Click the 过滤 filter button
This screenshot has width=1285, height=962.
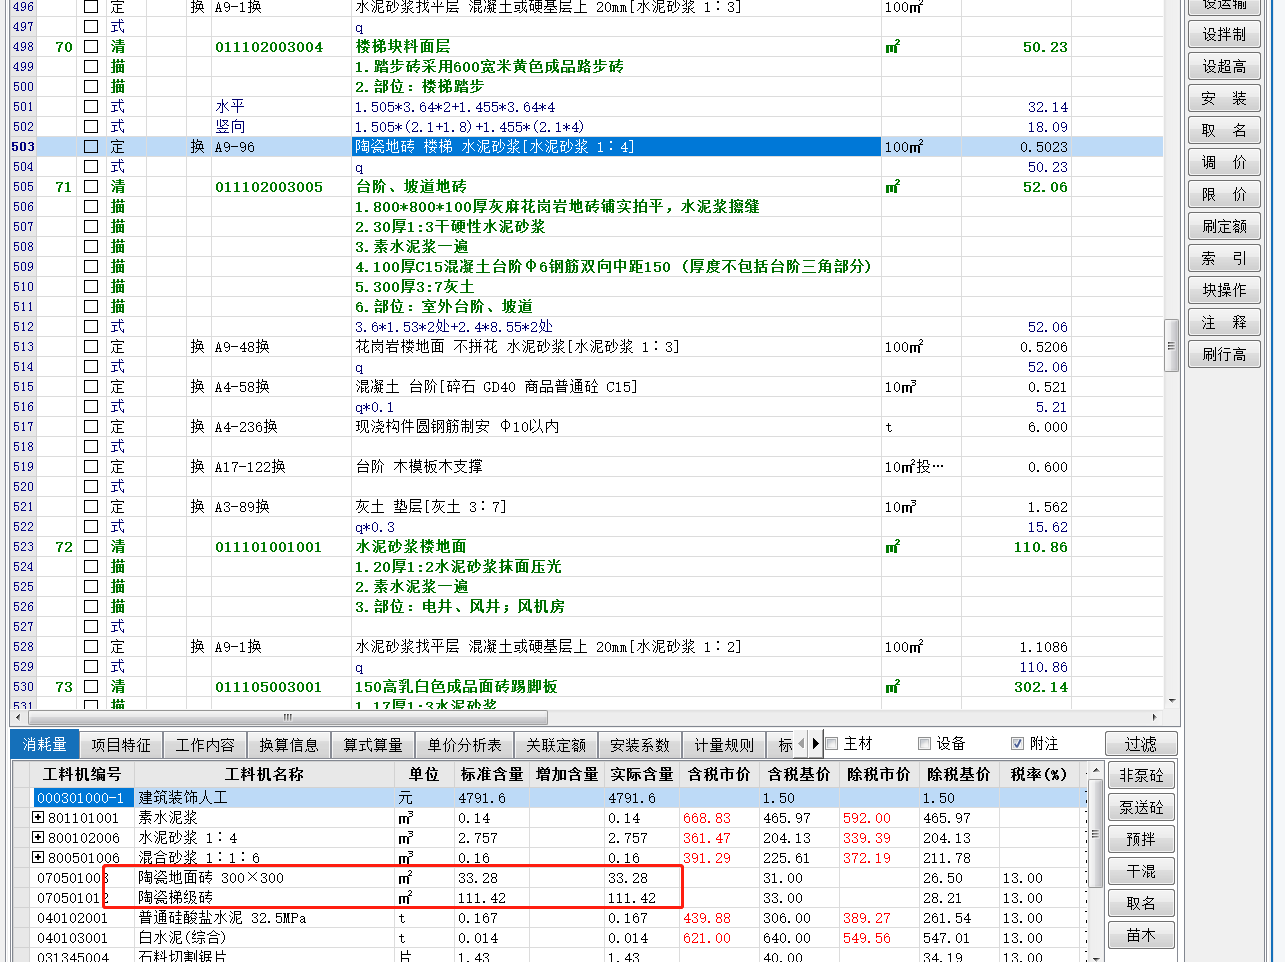1141,744
